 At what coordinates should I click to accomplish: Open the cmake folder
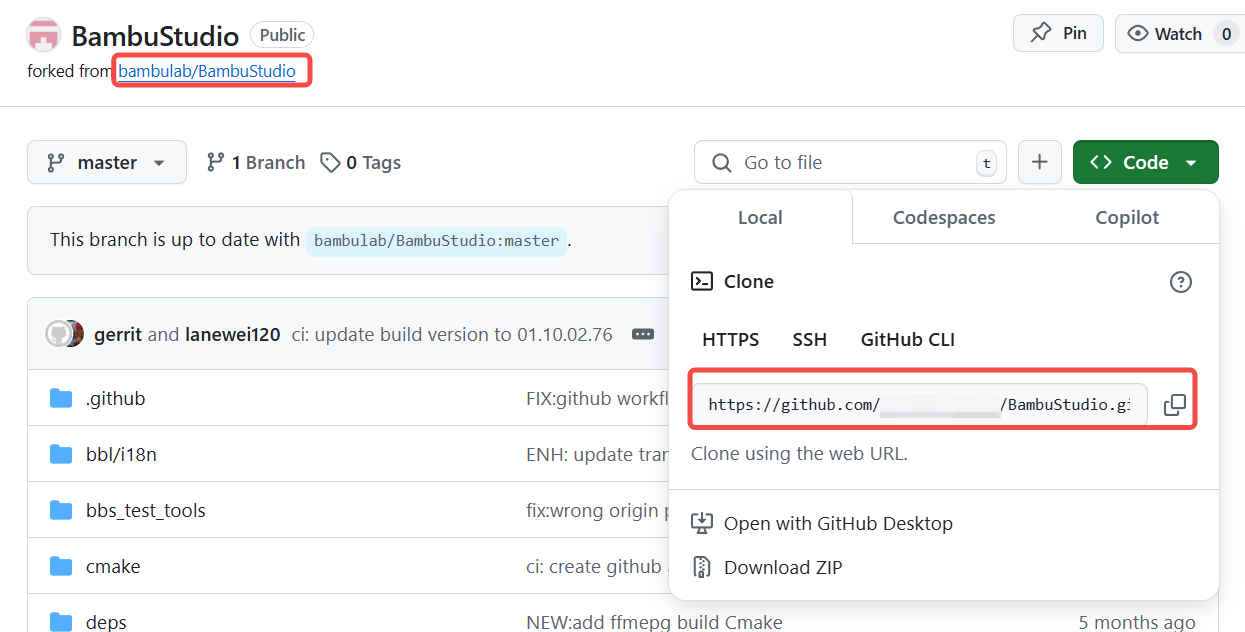(113, 566)
